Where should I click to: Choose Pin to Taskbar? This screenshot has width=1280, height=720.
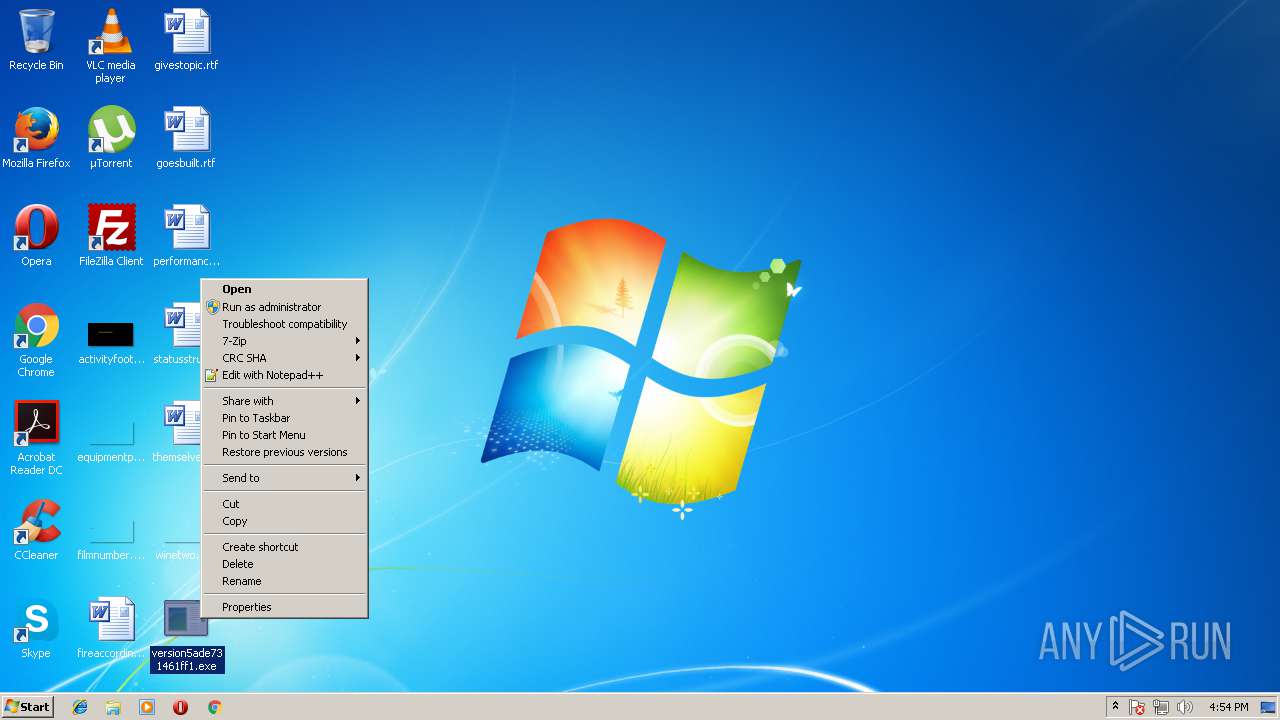coord(284,418)
